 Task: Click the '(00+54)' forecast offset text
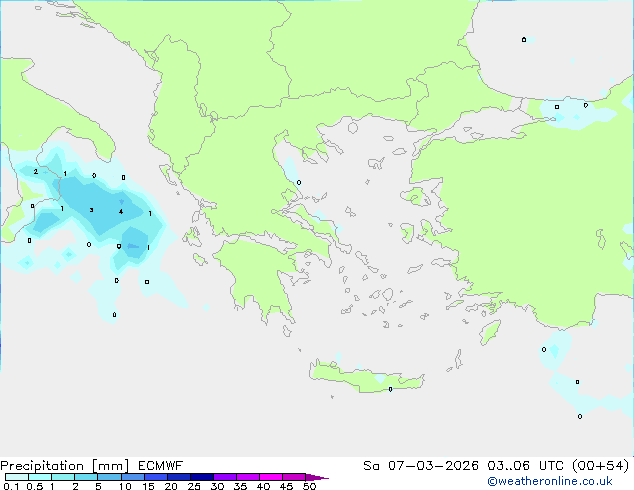(x=600, y=466)
